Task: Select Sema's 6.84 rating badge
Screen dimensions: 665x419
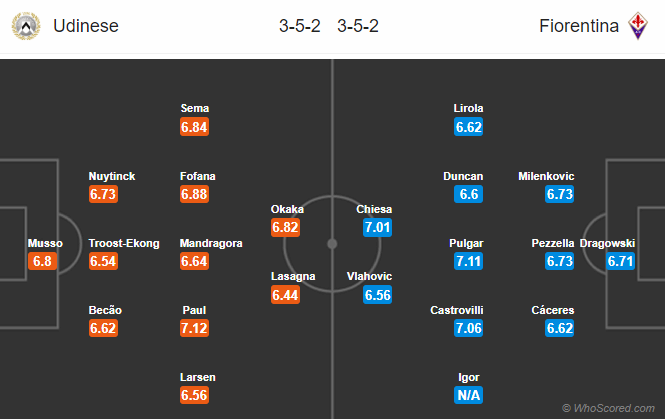Action: (194, 127)
